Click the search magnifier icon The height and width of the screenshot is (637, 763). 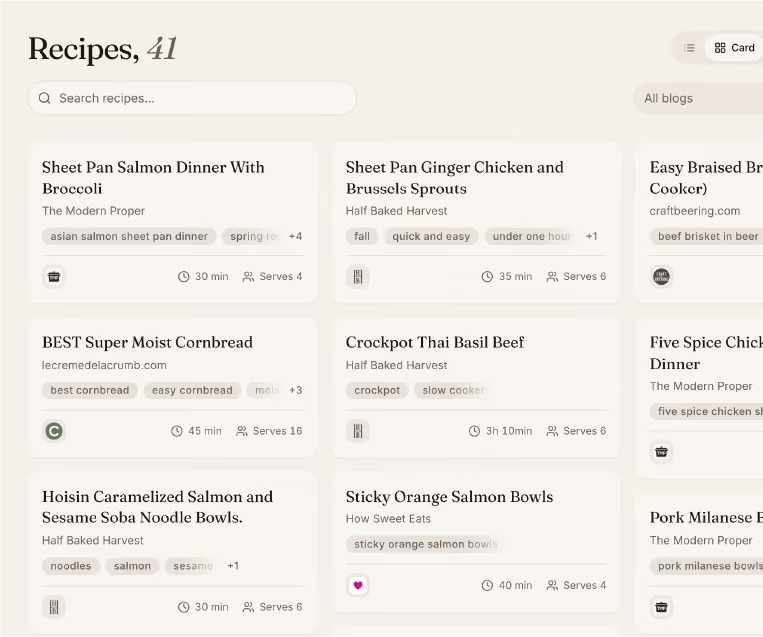coord(44,98)
